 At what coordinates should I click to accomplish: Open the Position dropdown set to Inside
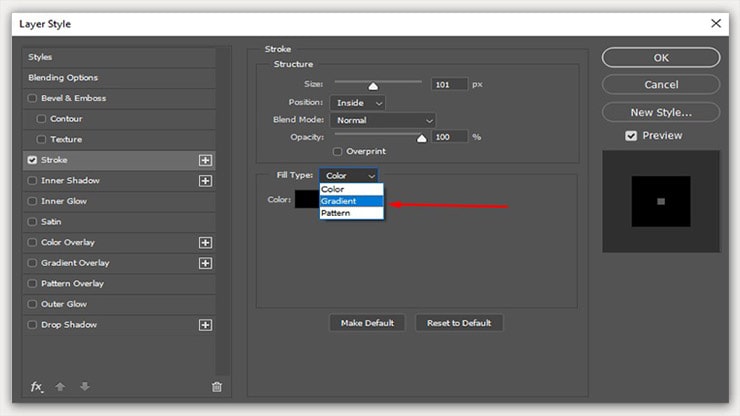coord(358,103)
